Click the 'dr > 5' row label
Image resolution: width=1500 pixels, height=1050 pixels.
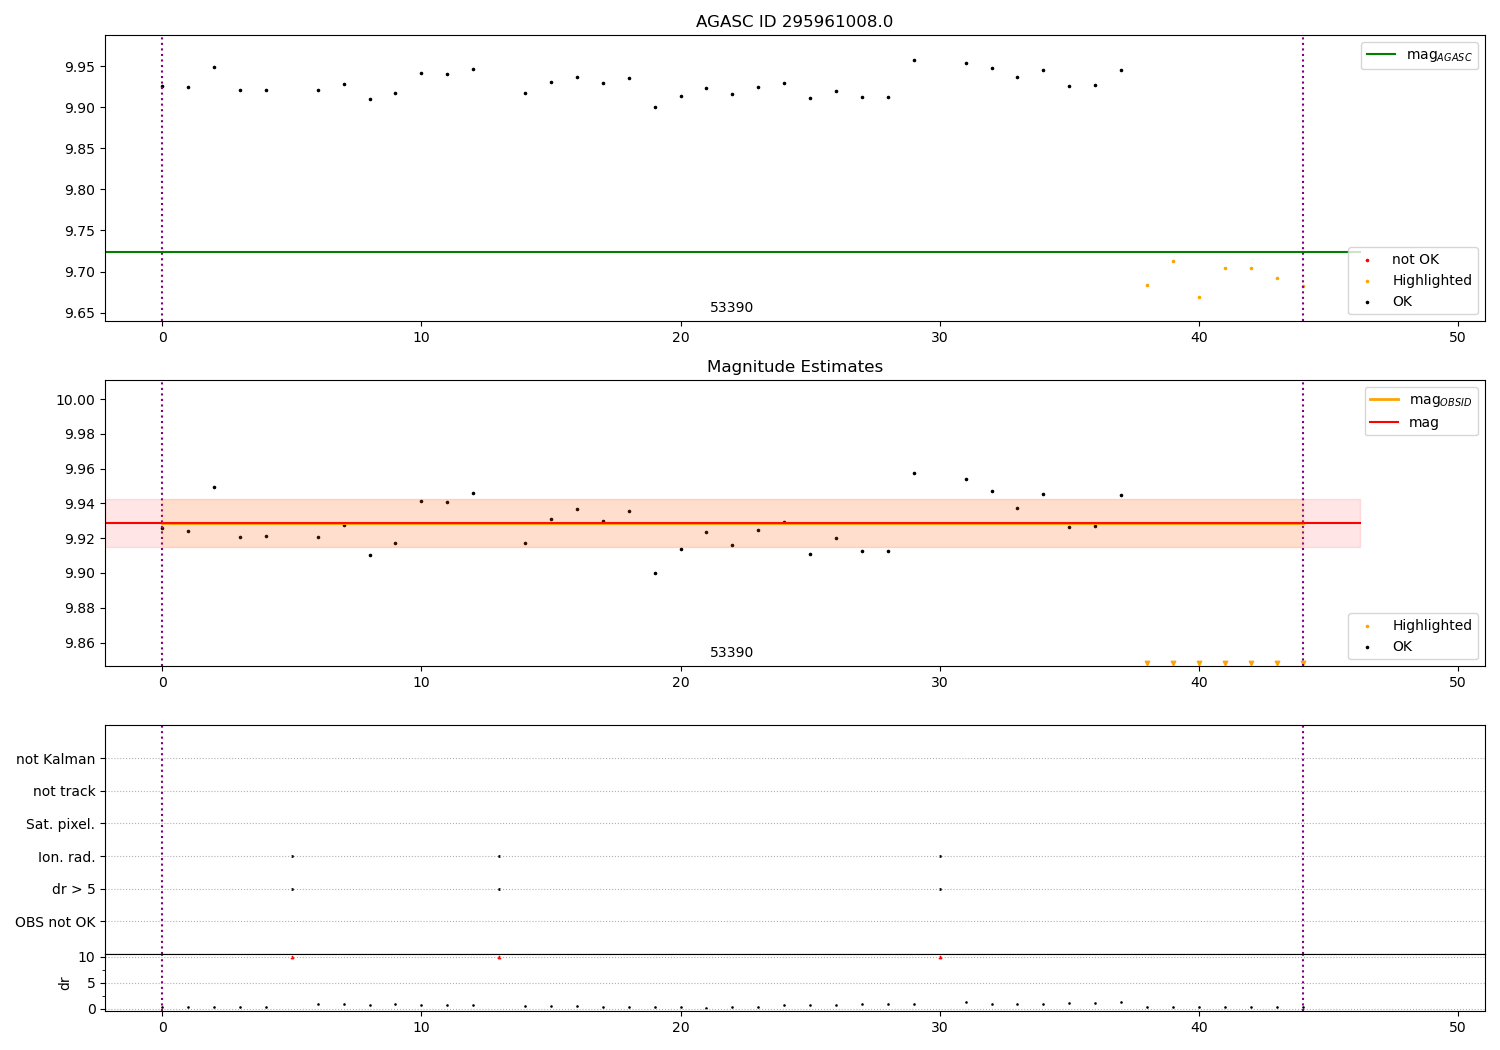click(x=74, y=889)
